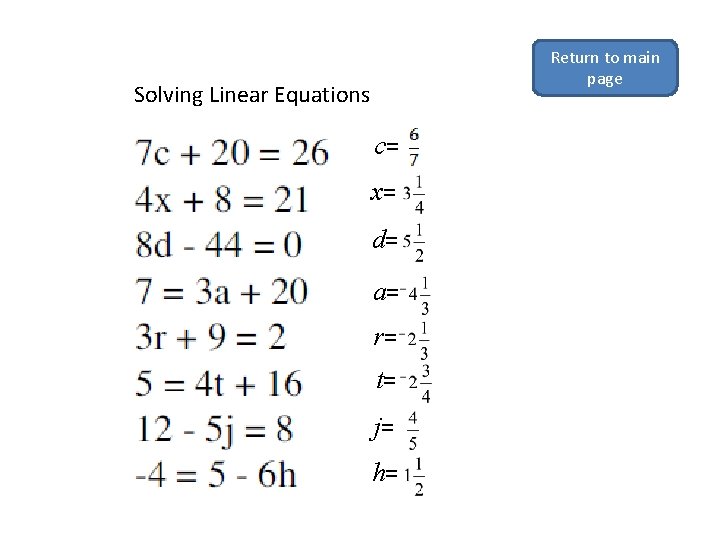Click the answer for a

[x=402, y=293]
